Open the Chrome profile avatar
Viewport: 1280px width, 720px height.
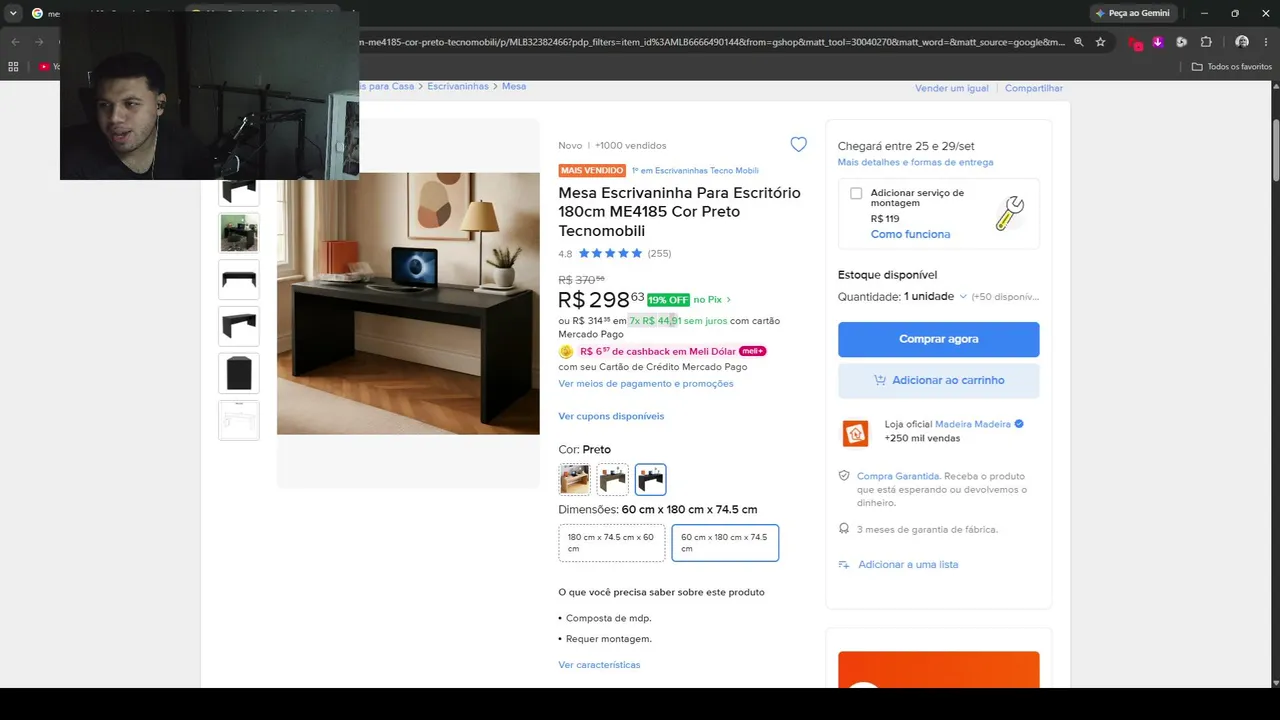coord(1242,42)
